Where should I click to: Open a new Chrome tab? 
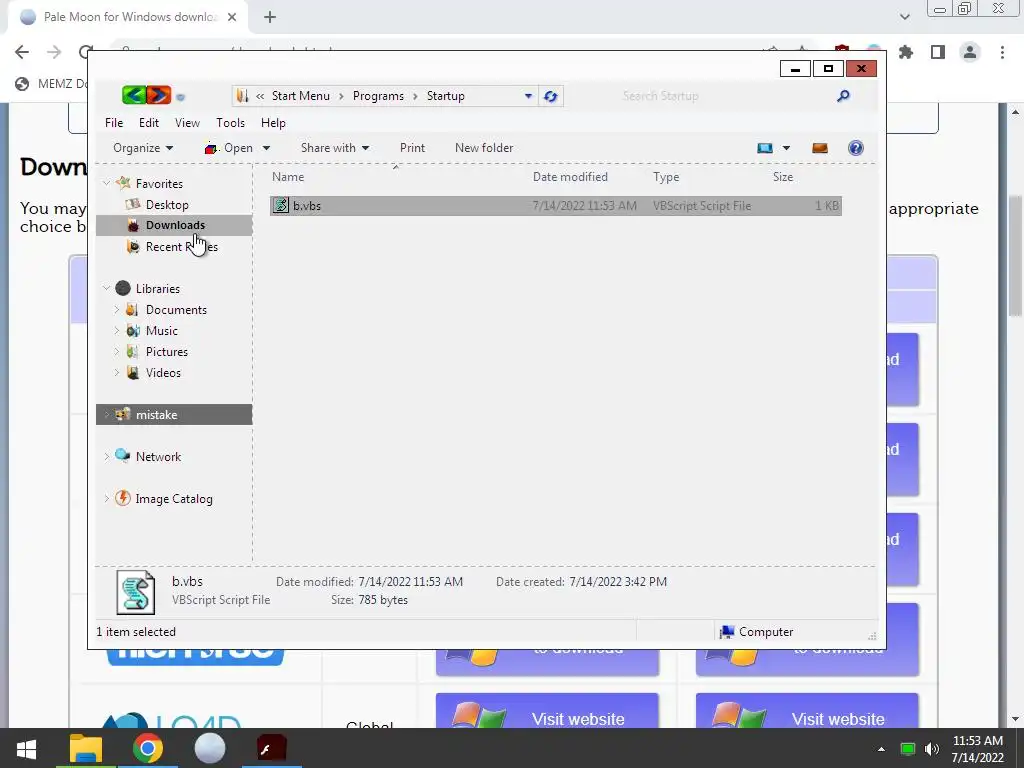point(270,18)
